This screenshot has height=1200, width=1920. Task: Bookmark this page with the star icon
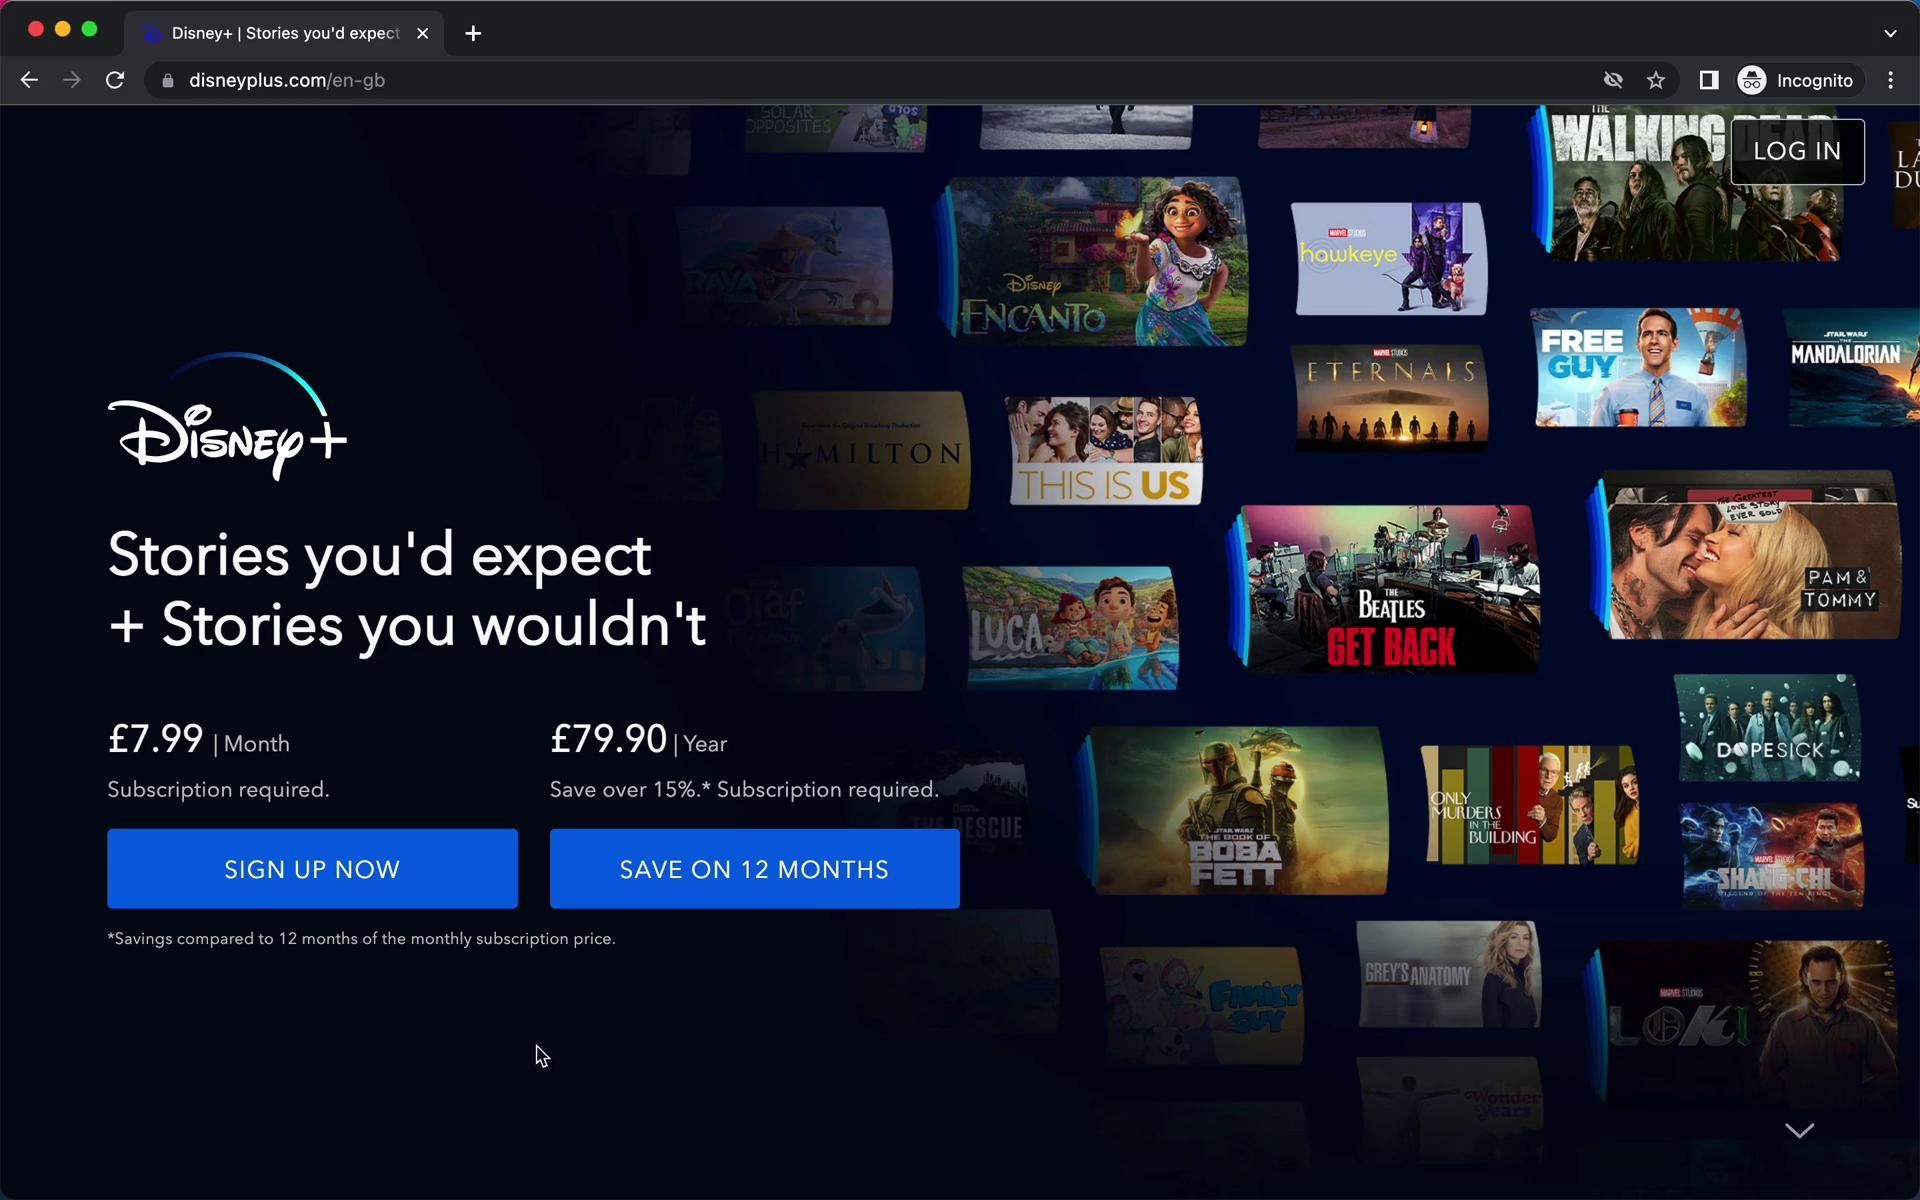point(1656,80)
